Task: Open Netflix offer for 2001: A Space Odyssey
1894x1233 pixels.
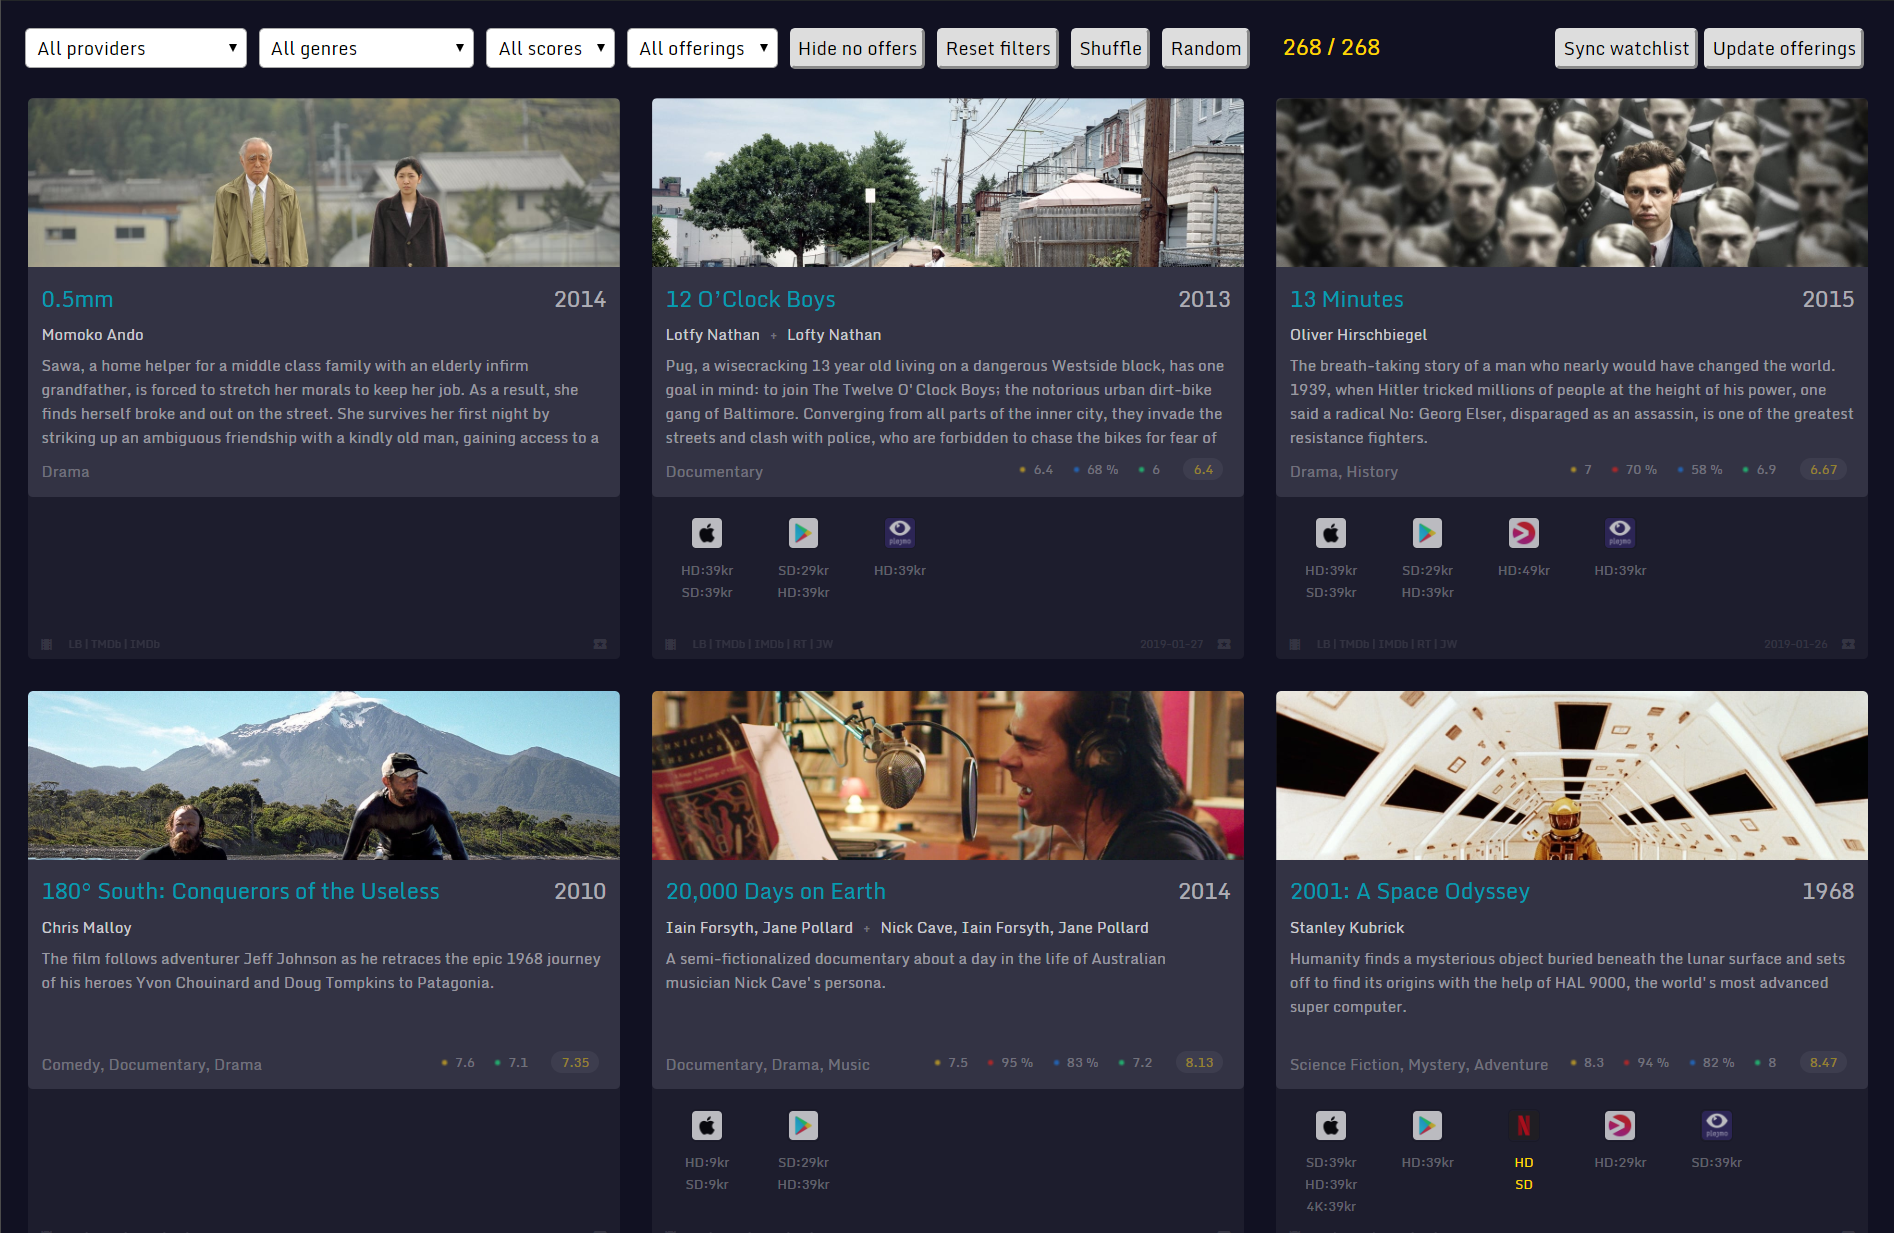Action: (x=1524, y=1126)
